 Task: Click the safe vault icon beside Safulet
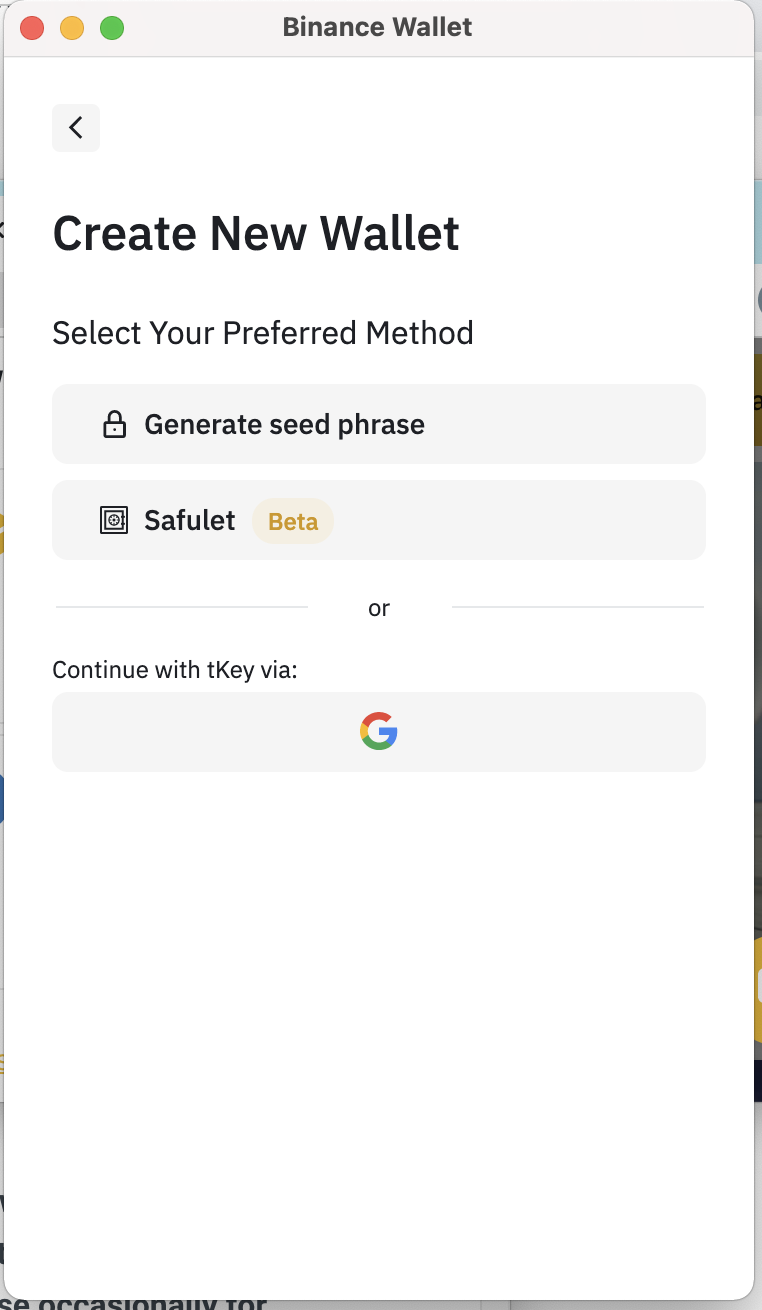(x=114, y=521)
